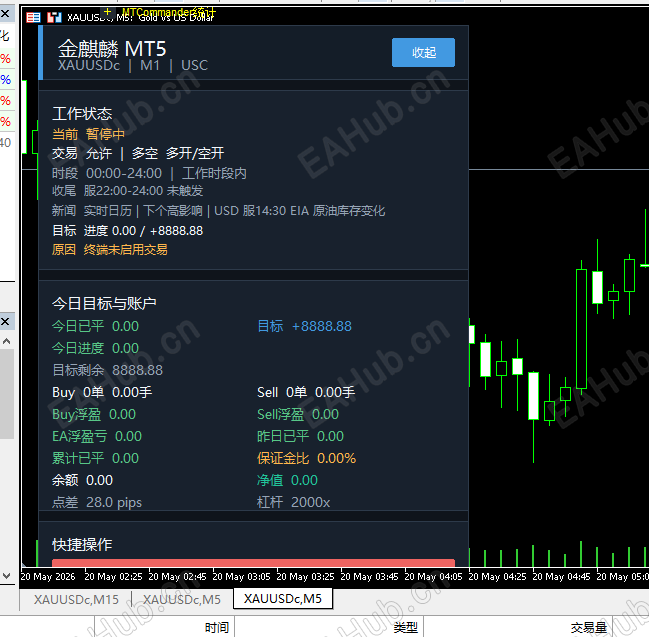
Task: Switch to the inactive XAUUSDc,M5 tab
Action: [182, 599]
